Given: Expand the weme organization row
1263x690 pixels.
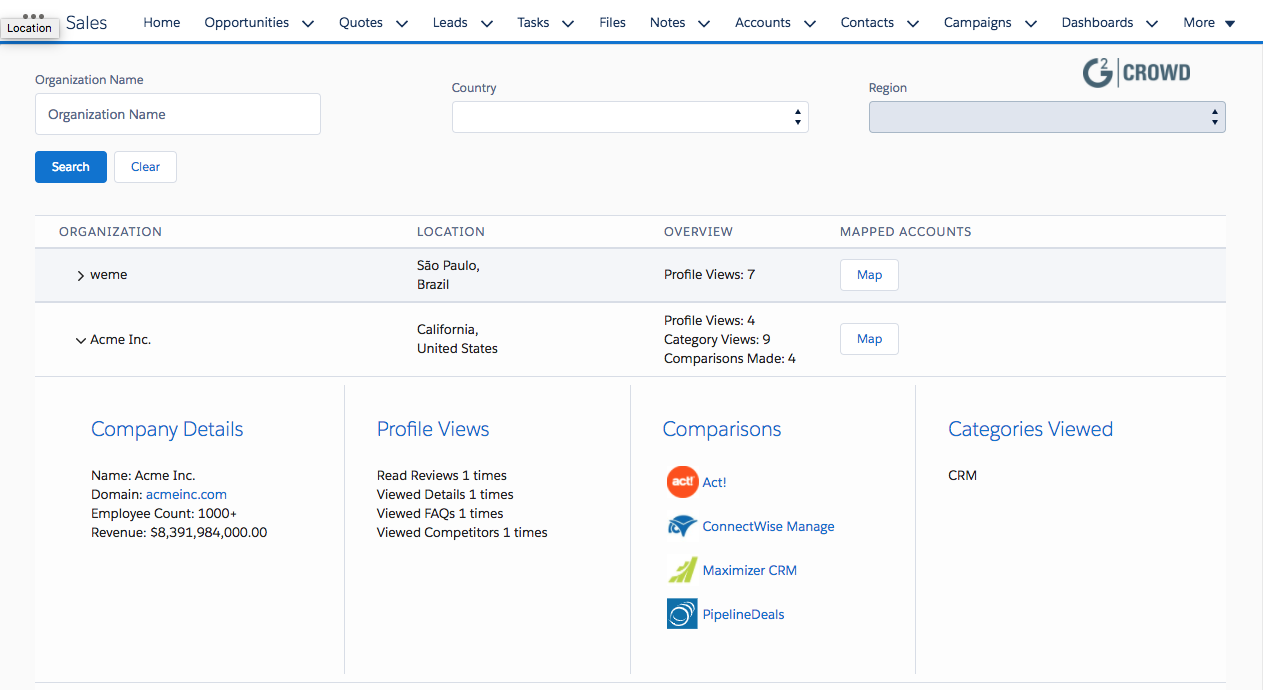Looking at the screenshot, I should click(80, 275).
